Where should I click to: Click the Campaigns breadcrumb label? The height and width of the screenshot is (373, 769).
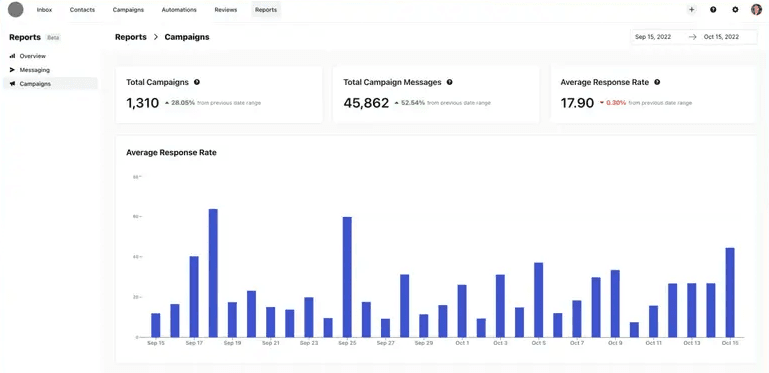[187, 37]
